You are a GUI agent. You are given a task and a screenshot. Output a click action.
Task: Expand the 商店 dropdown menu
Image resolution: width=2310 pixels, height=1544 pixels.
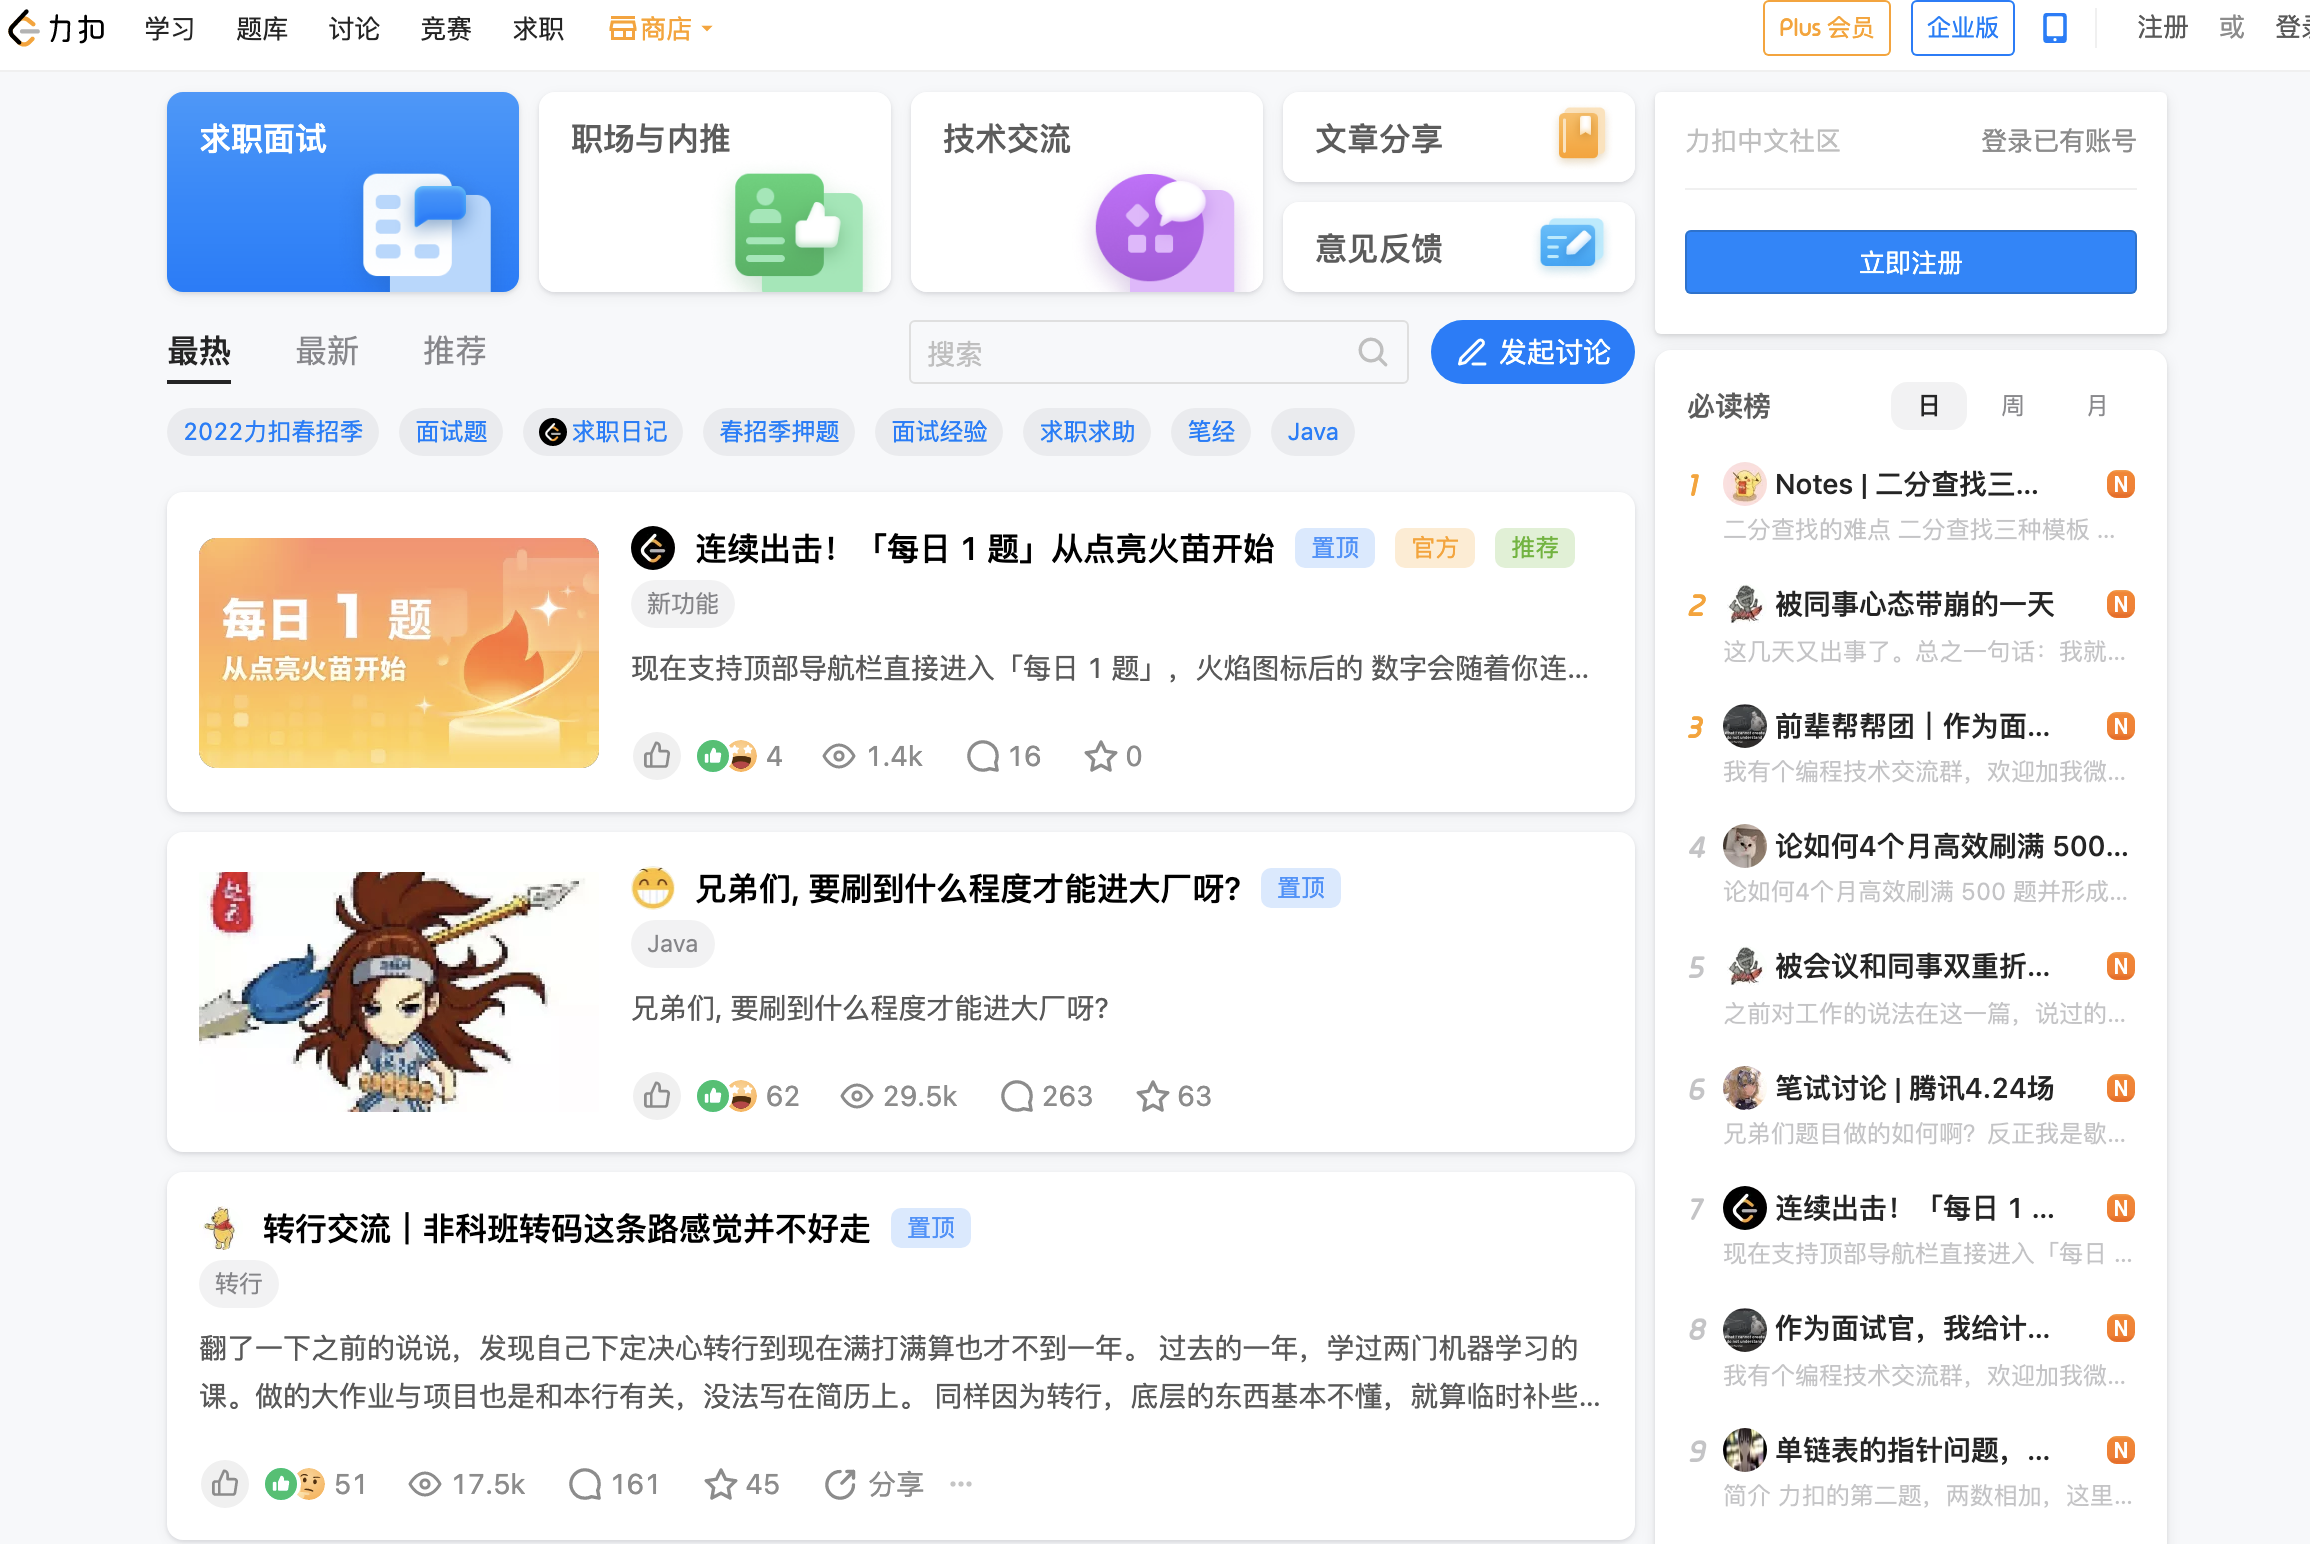pyautogui.click(x=661, y=28)
